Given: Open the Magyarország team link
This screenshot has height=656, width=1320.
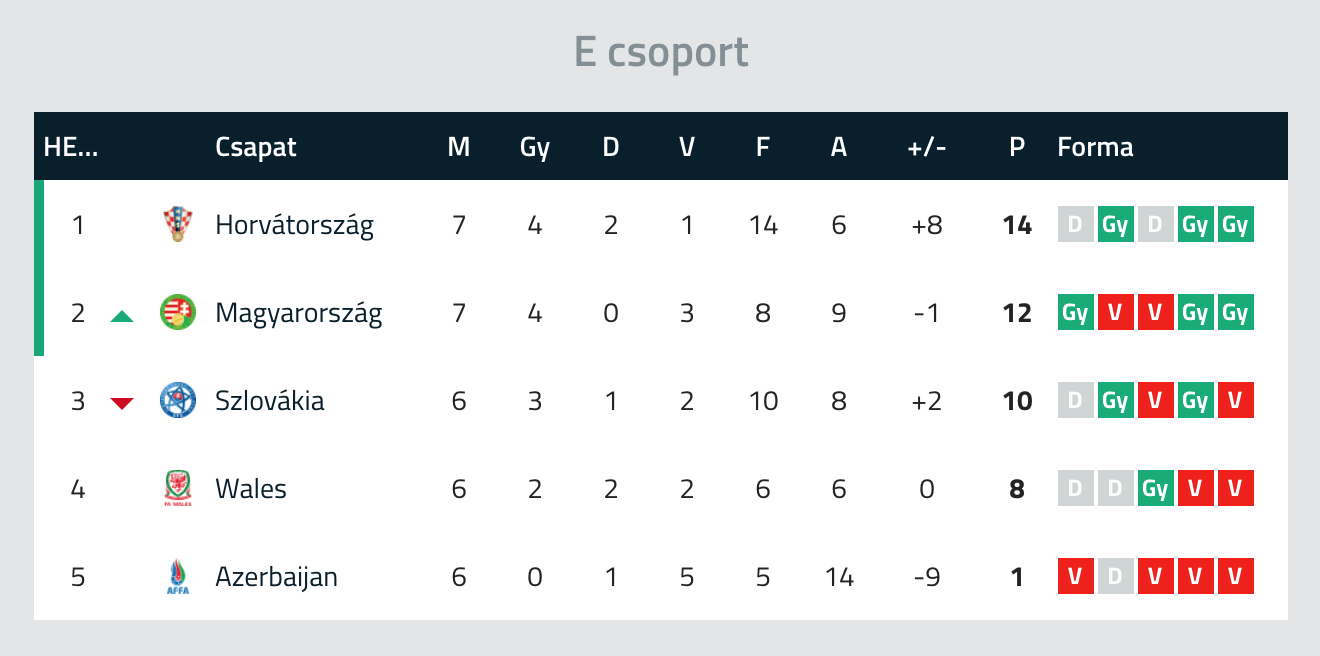Looking at the screenshot, I should (298, 313).
